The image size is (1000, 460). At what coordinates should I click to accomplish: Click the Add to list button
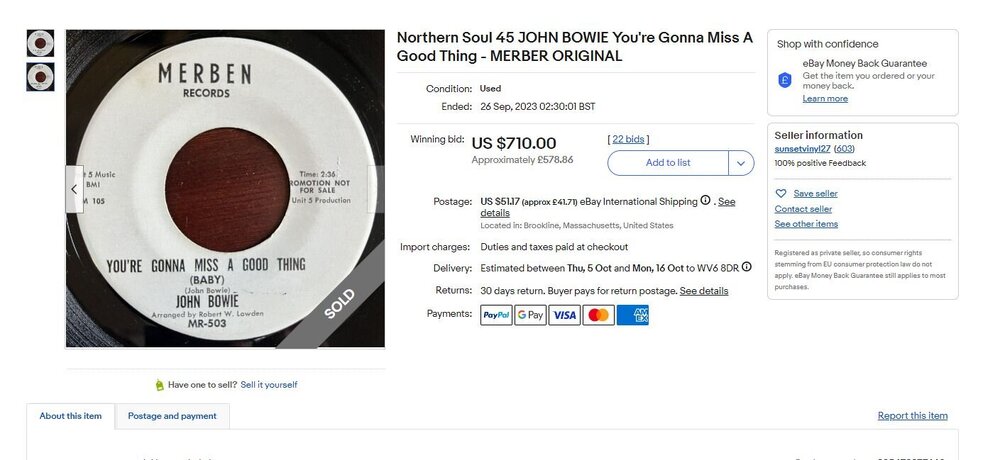[x=668, y=163]
